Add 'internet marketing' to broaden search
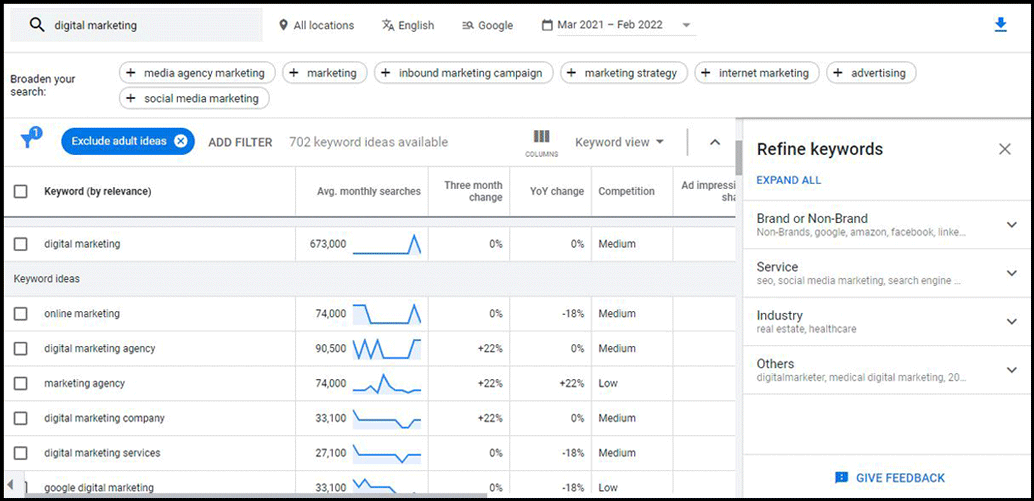The height and width of the screenshot is (501, 1034). pos(756,73)
